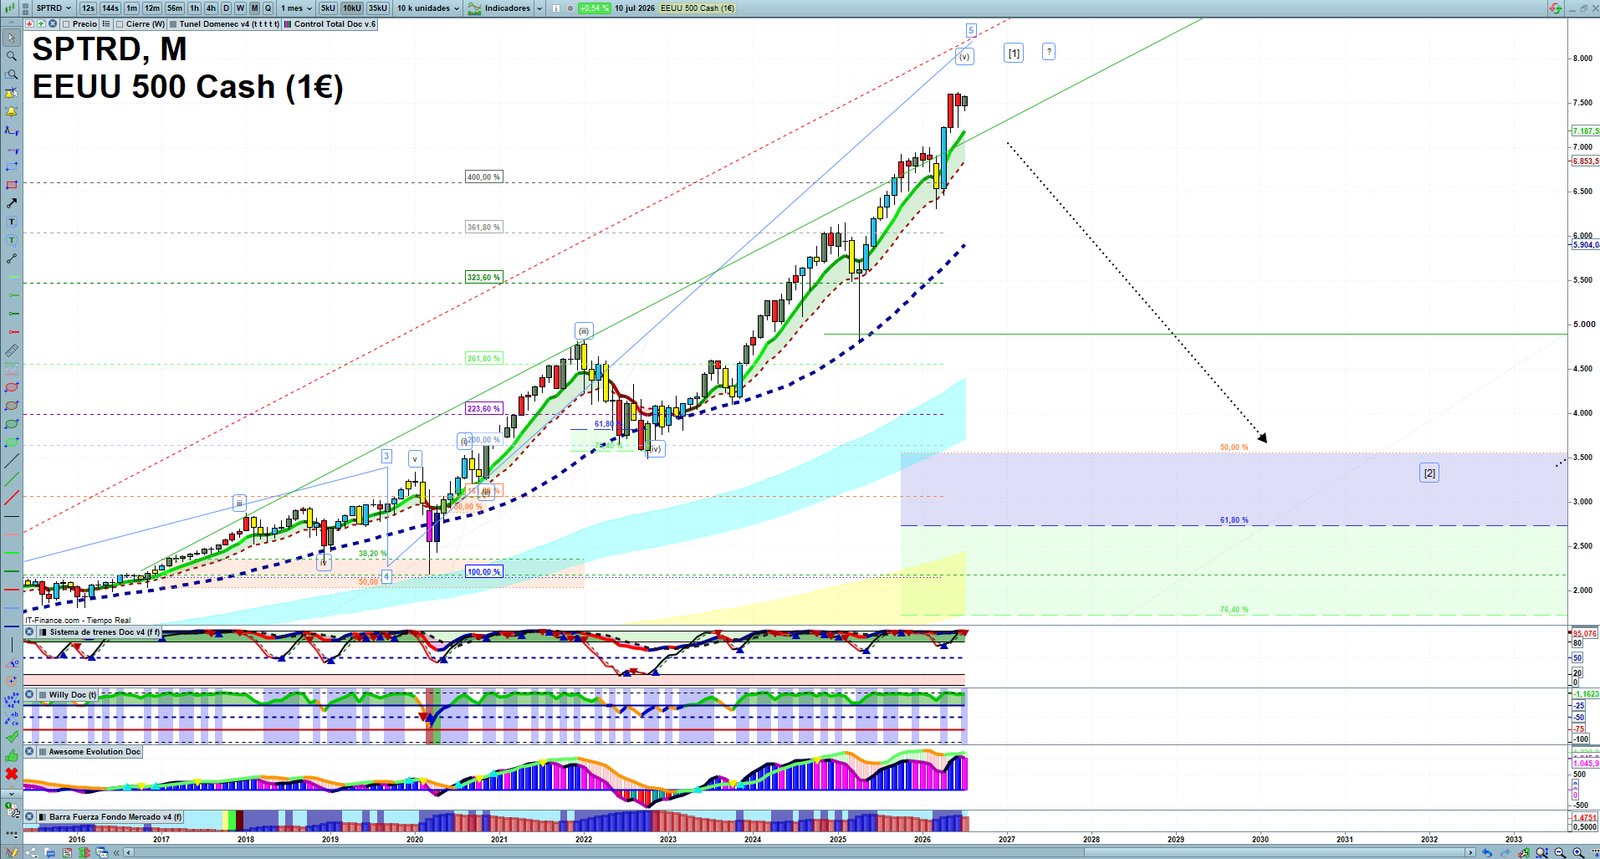The height and width of the screenshot is (859, 1600).
Task: Select the blue rectangle drawing tool
Action: [11, 167]
